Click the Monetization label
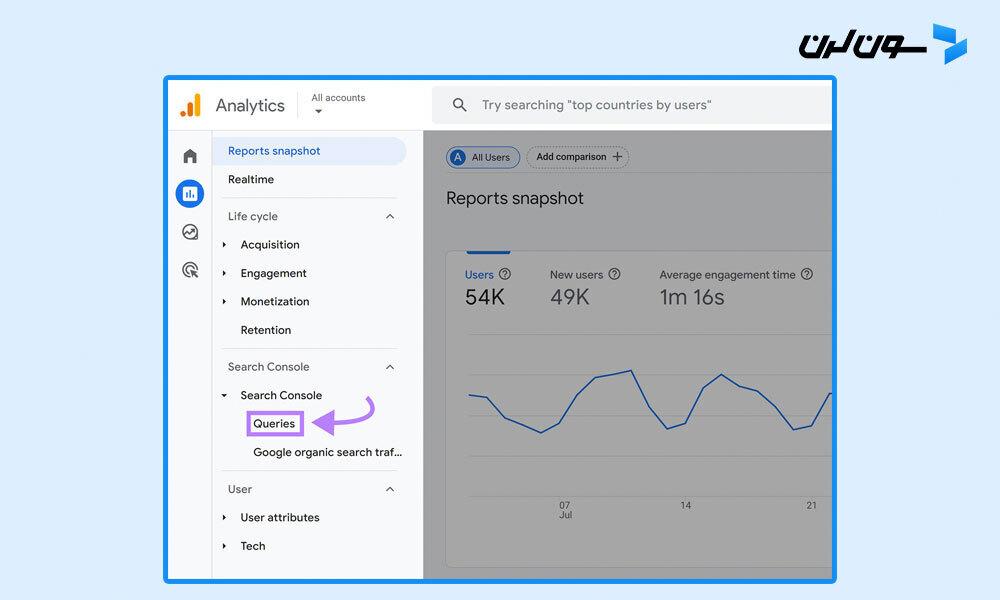This screenshot has height=600, width=1000. 275,302
